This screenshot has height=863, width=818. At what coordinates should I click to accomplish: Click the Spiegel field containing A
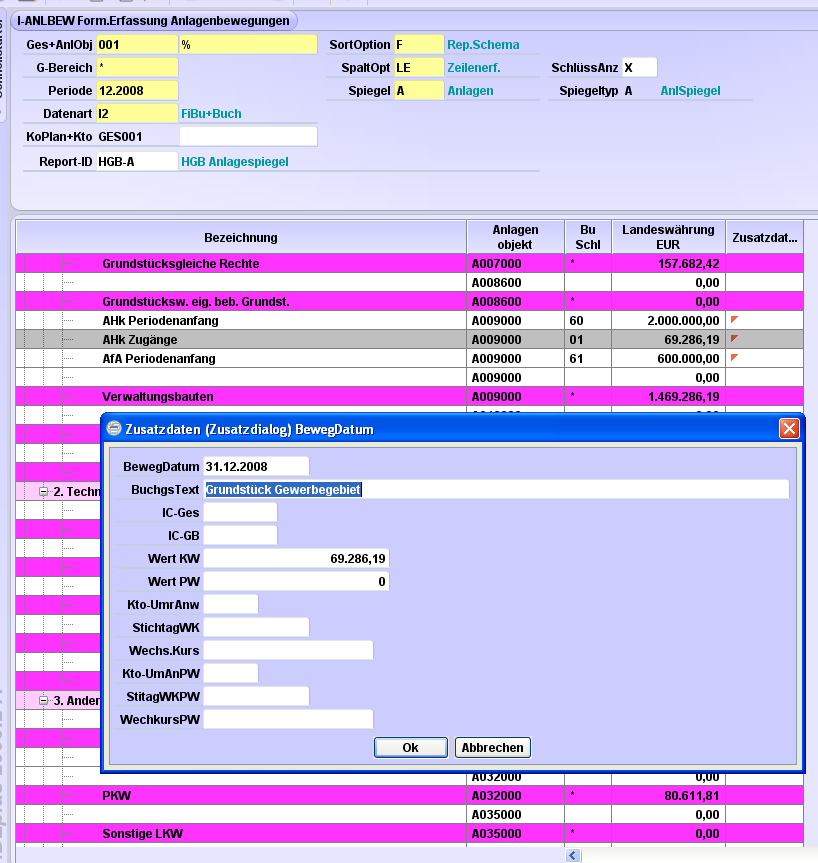(x=419, y=91)
